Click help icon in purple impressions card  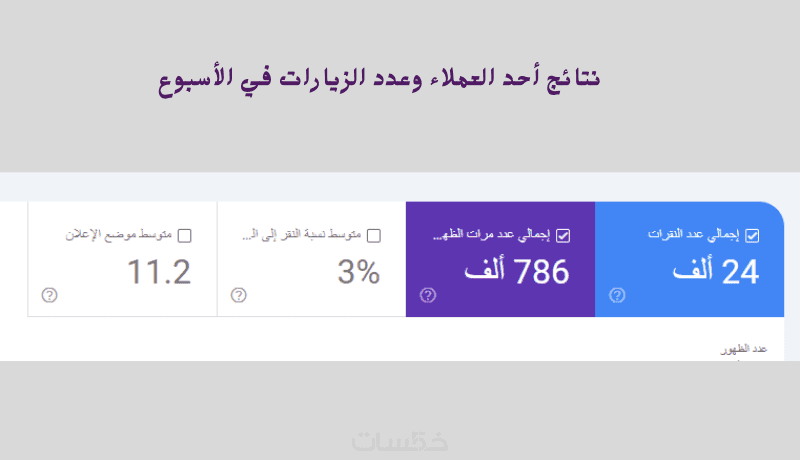point(428,295)
